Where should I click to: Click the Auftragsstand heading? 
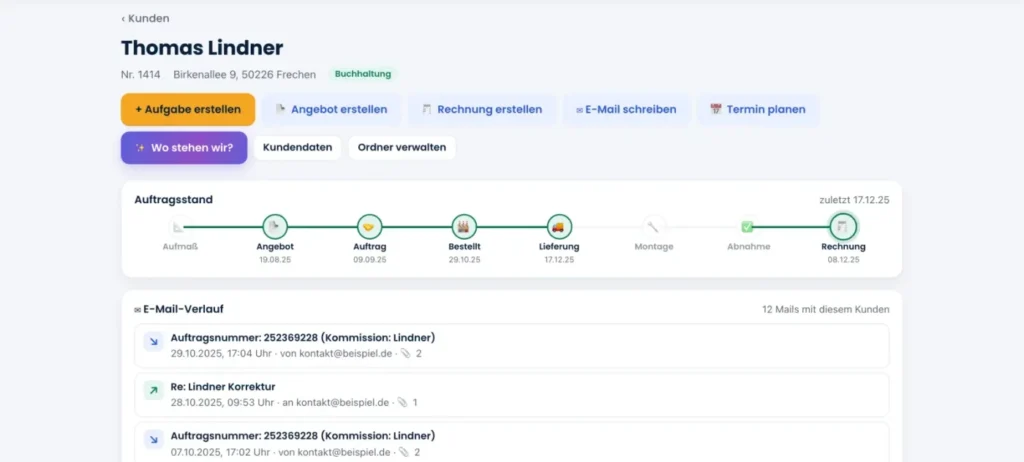click(174, 200)
